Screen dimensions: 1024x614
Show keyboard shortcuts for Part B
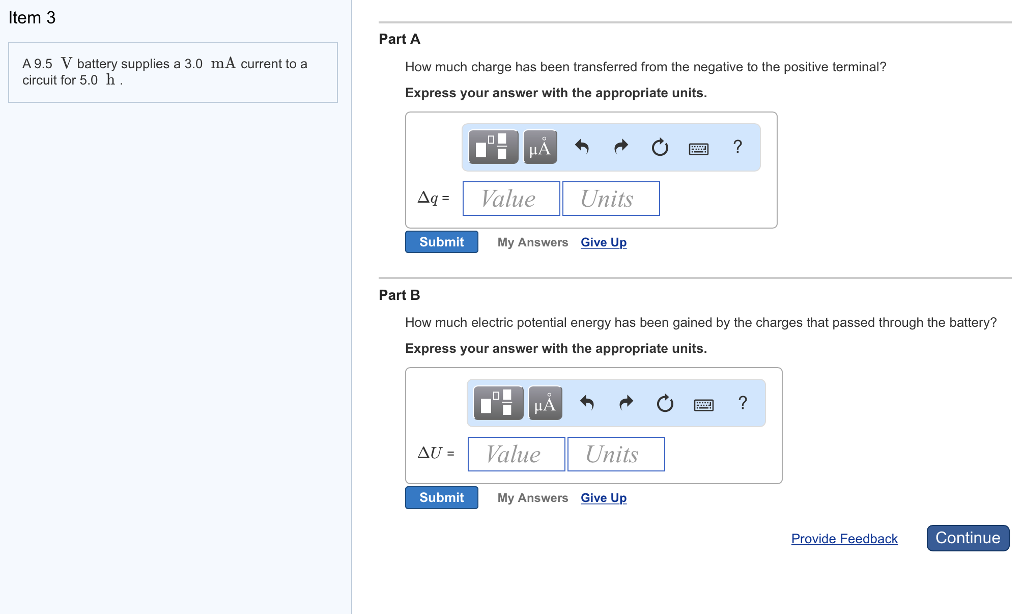pos(704,404)
